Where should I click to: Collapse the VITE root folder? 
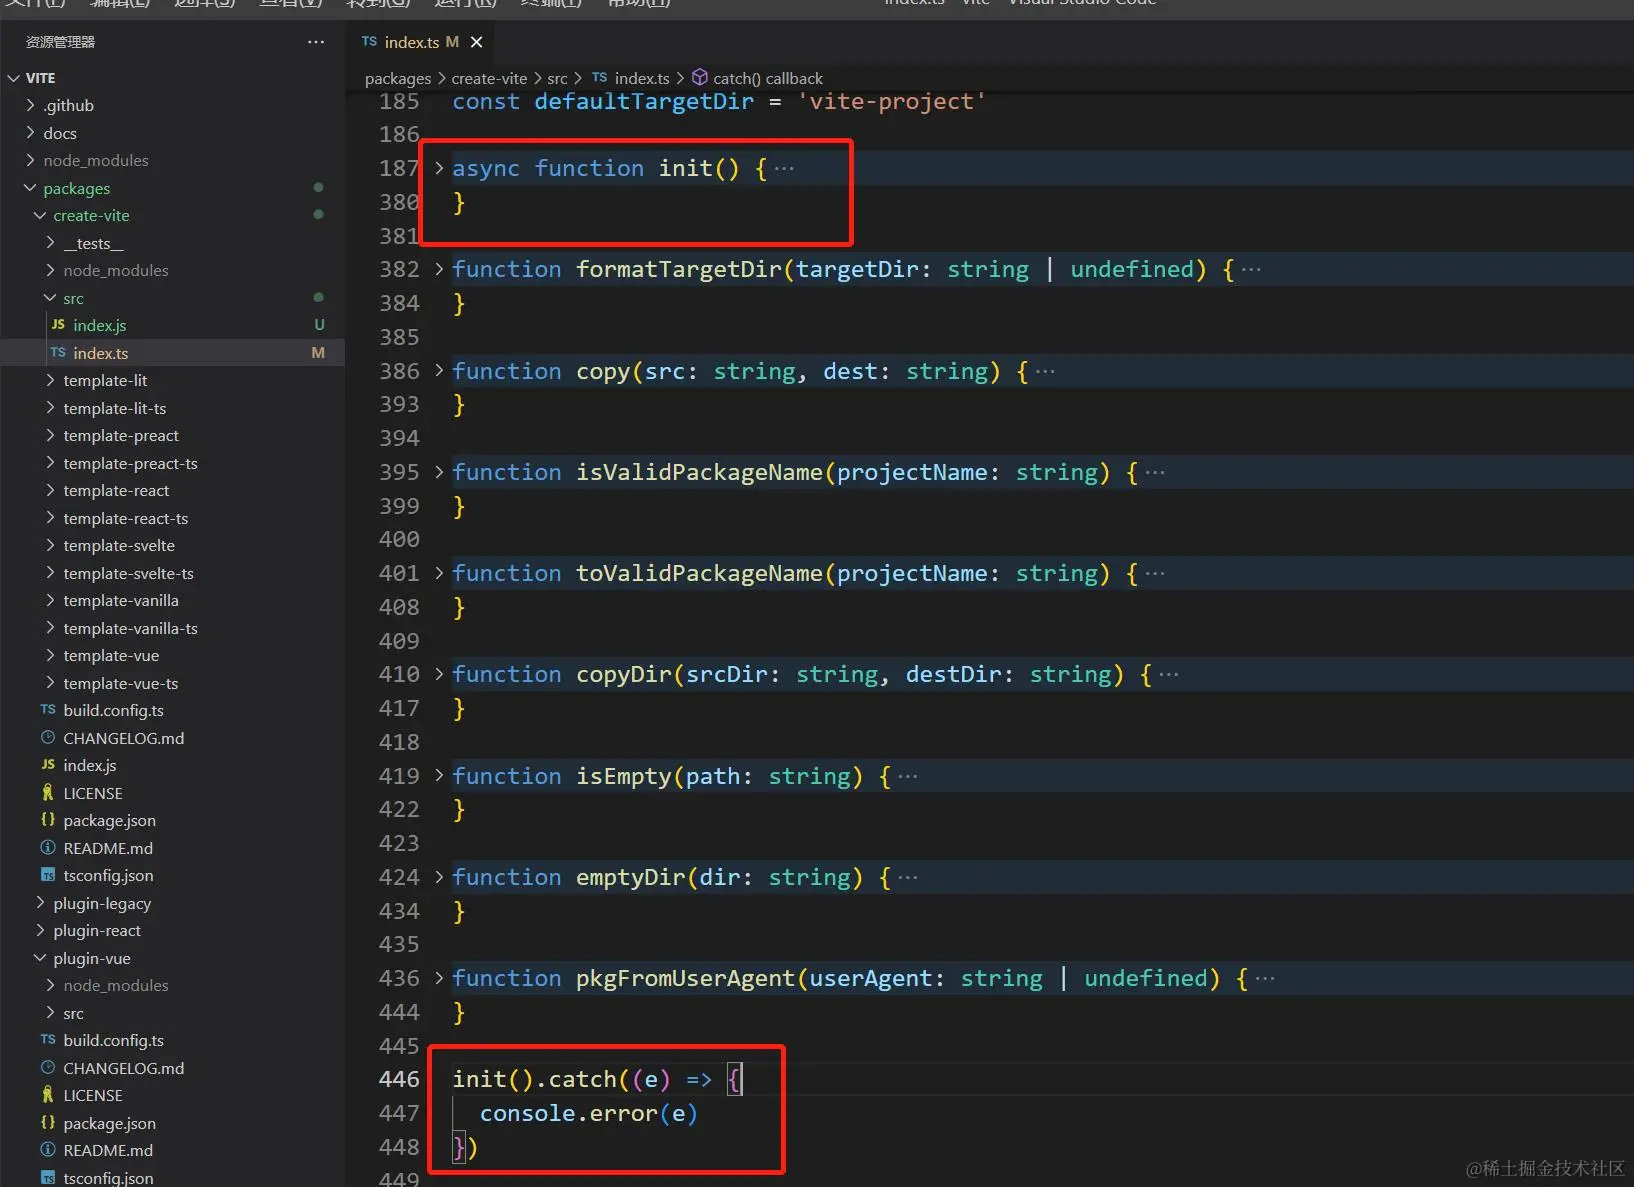(14, 78)
